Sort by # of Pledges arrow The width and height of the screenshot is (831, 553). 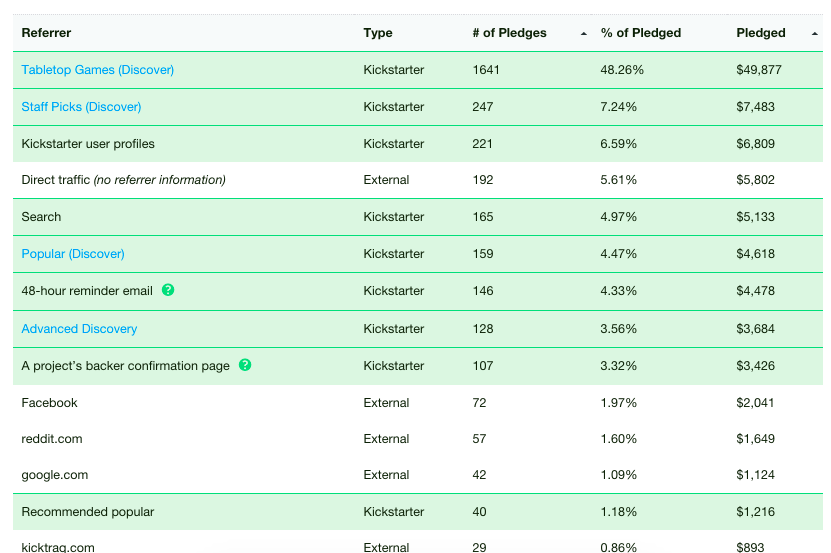584,33
